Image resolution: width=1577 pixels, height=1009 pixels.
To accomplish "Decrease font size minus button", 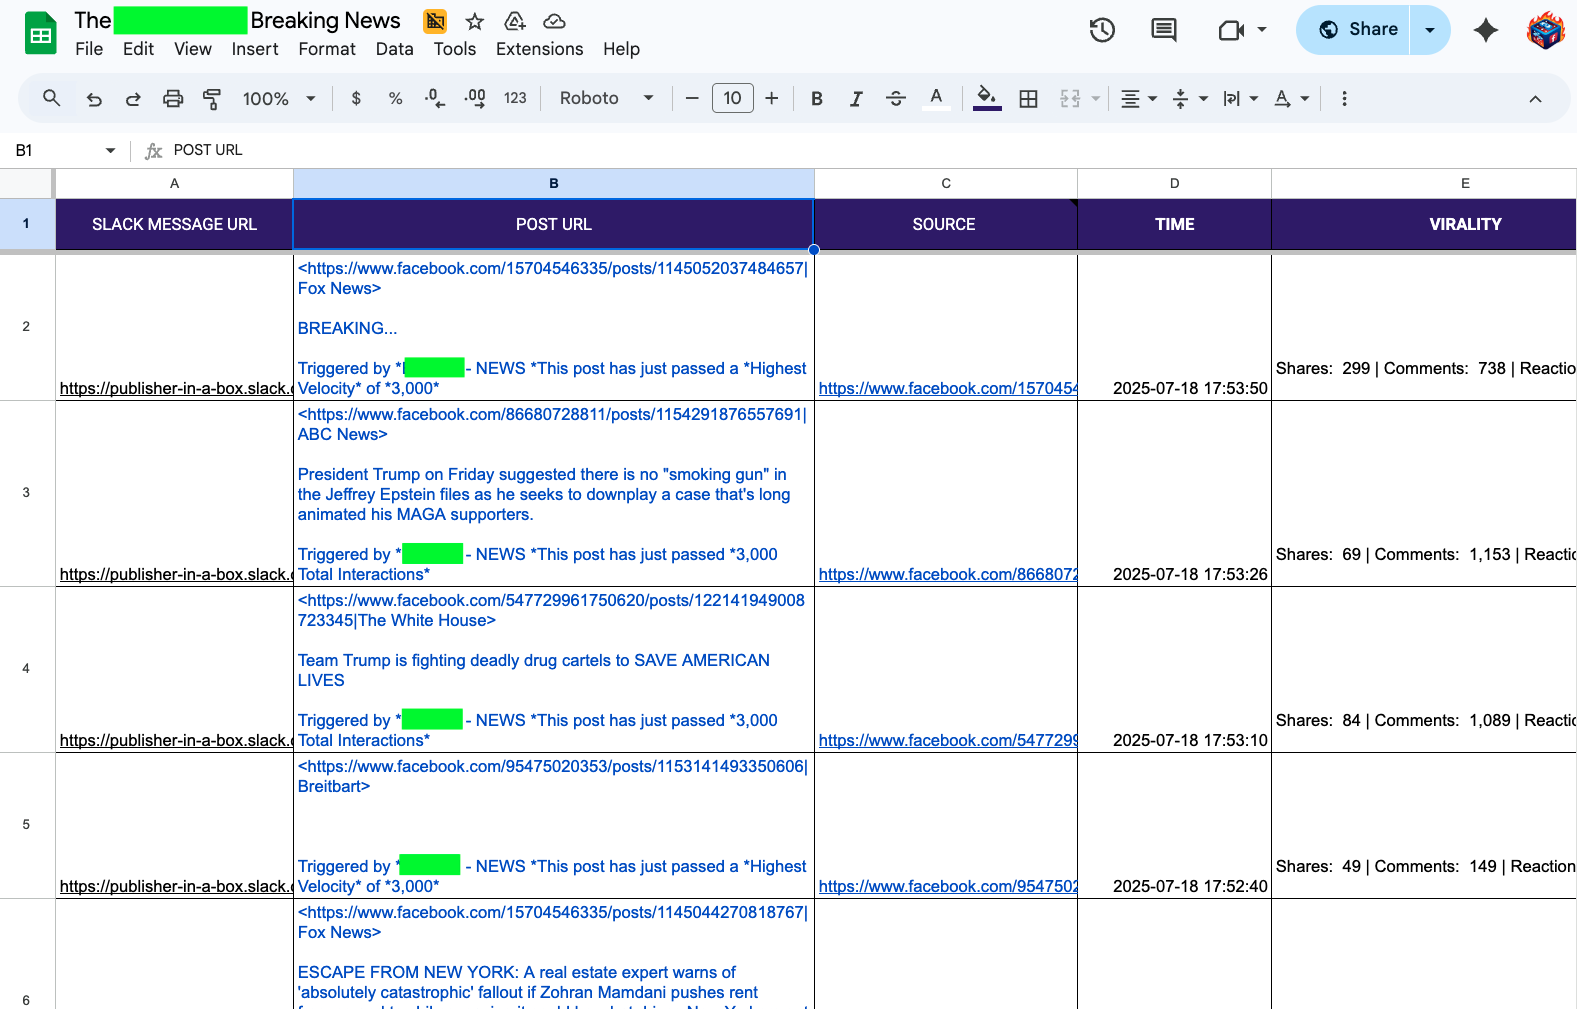I will [x=692, y=98].
